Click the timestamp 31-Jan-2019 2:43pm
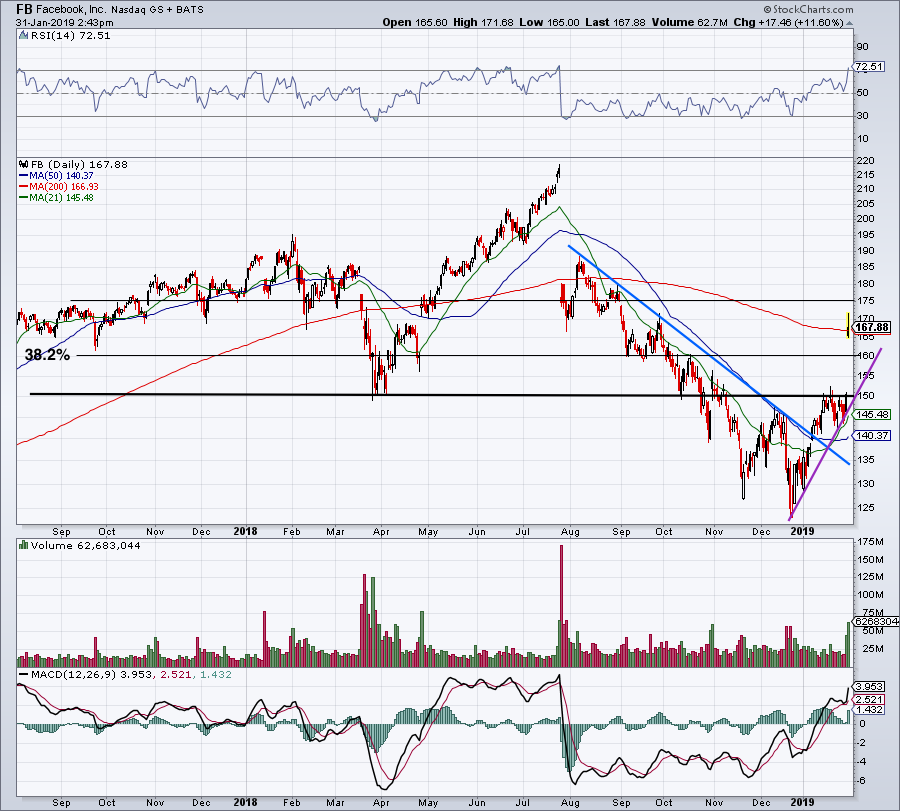The height and width of the screenshot is (811, 900). (64, 23)
